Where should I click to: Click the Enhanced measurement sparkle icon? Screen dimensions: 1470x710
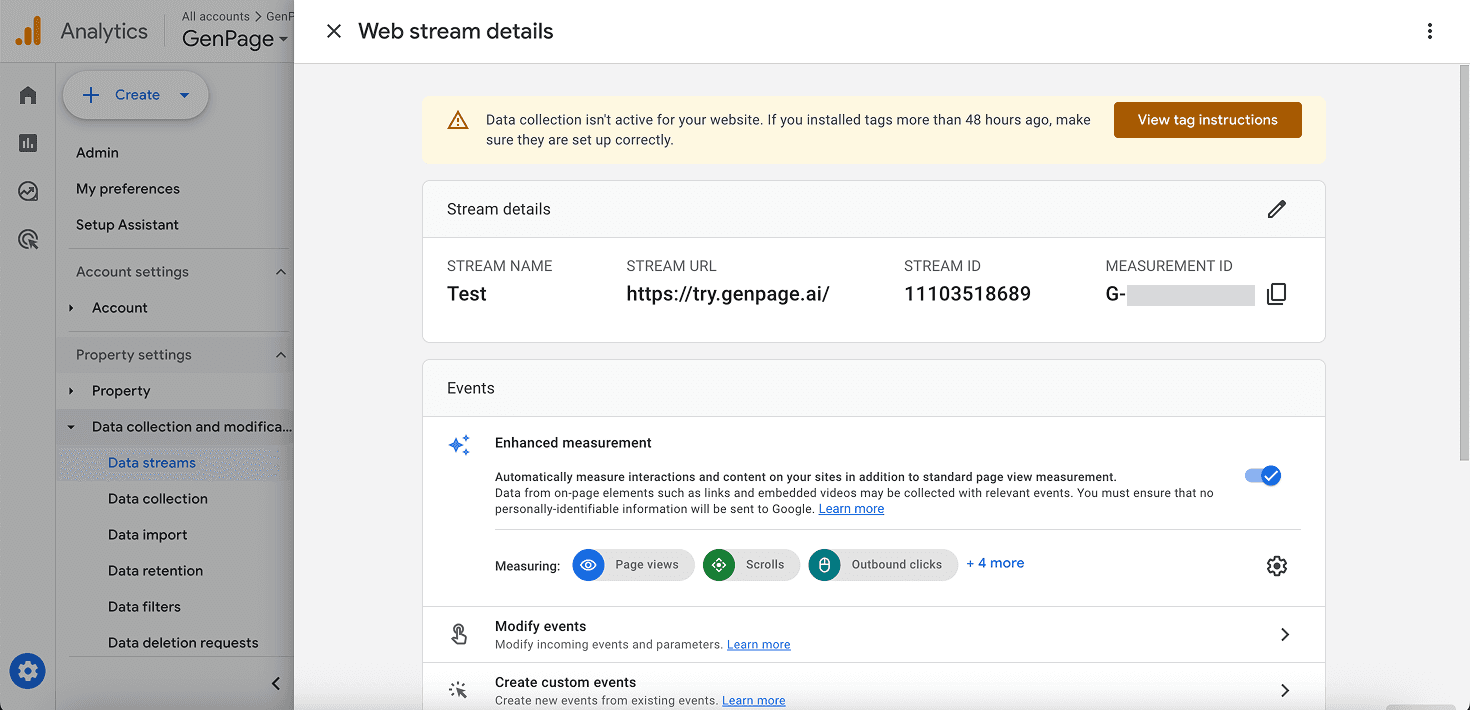(x=459, y=446)
